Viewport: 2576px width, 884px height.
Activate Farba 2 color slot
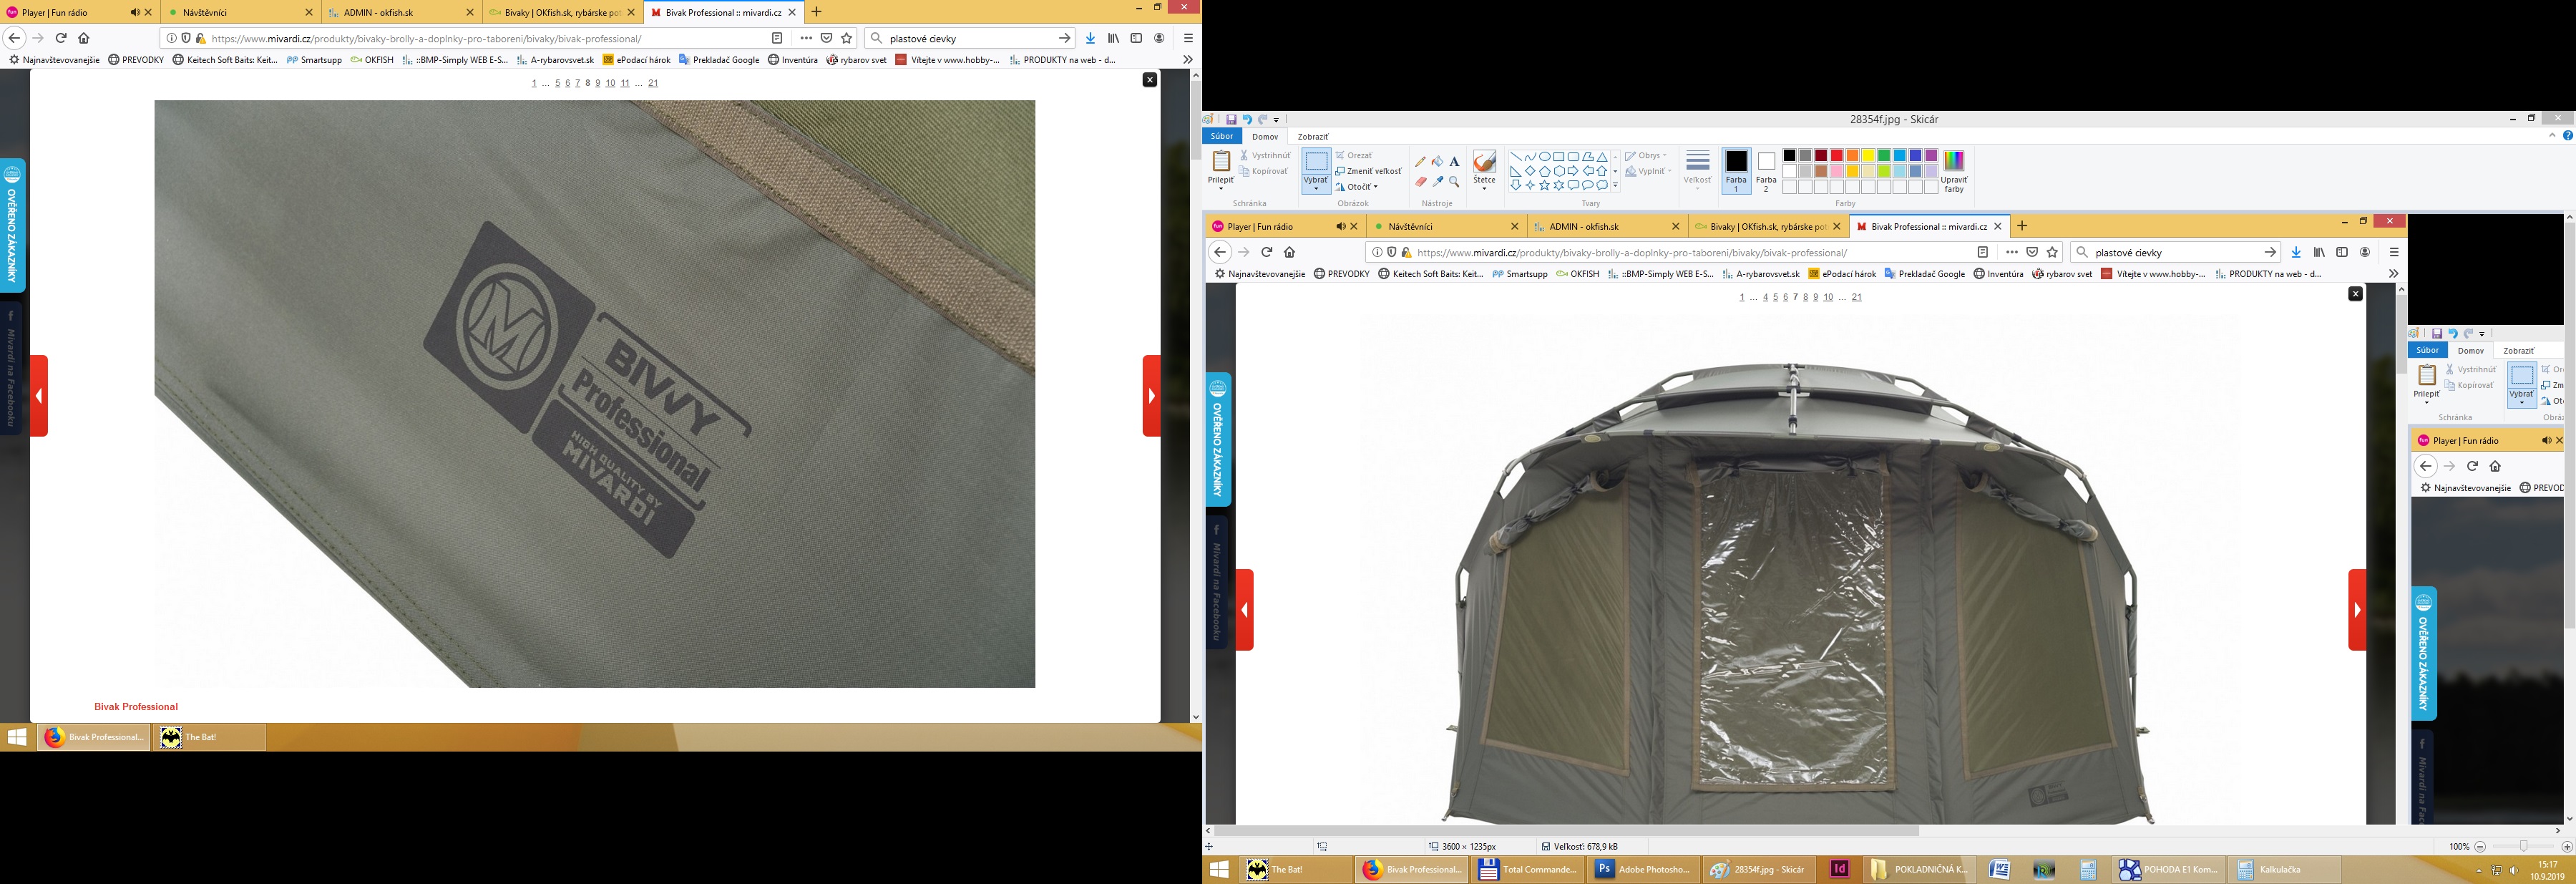click(1766, 170)
